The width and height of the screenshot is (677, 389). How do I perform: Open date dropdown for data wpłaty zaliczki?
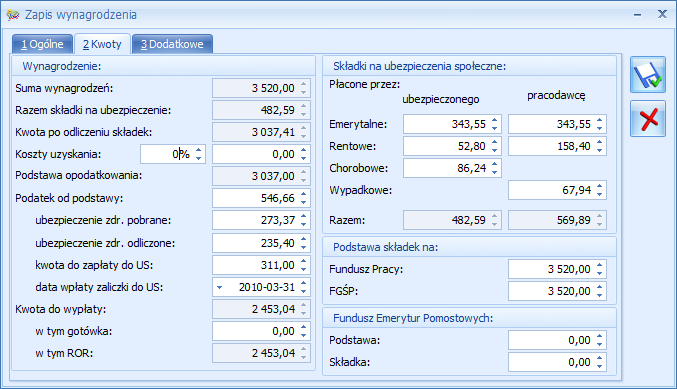coord(219,287)
